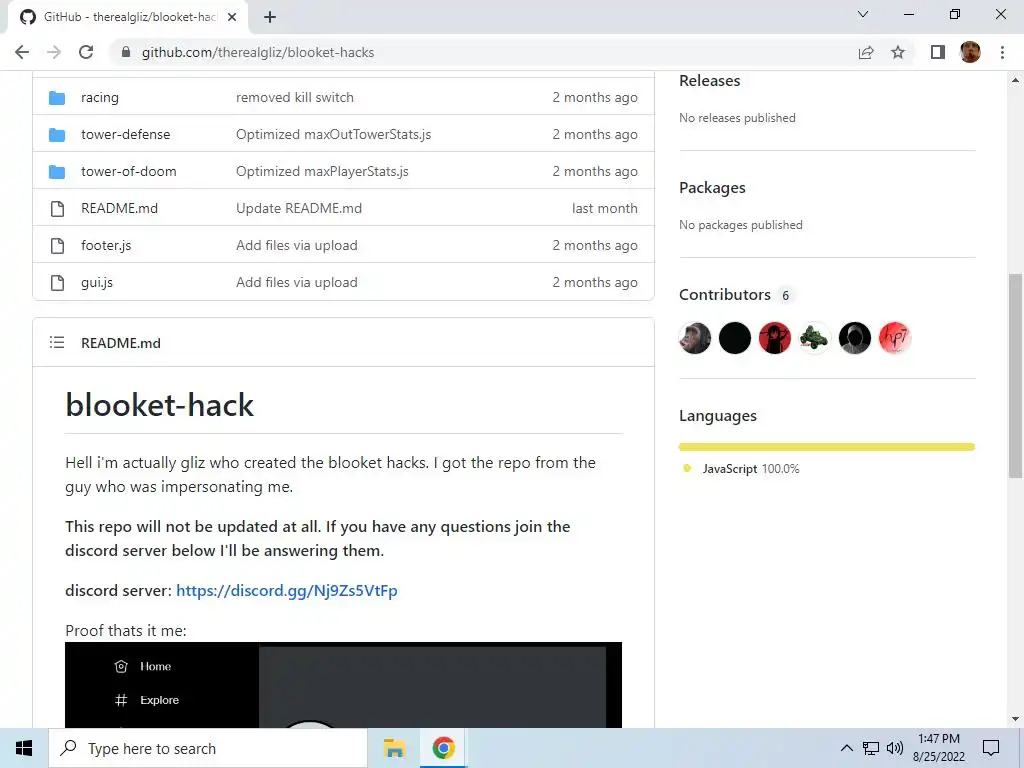Click the footer.js file icon
Screen dimensions: 1024x768
coord(57,246)
